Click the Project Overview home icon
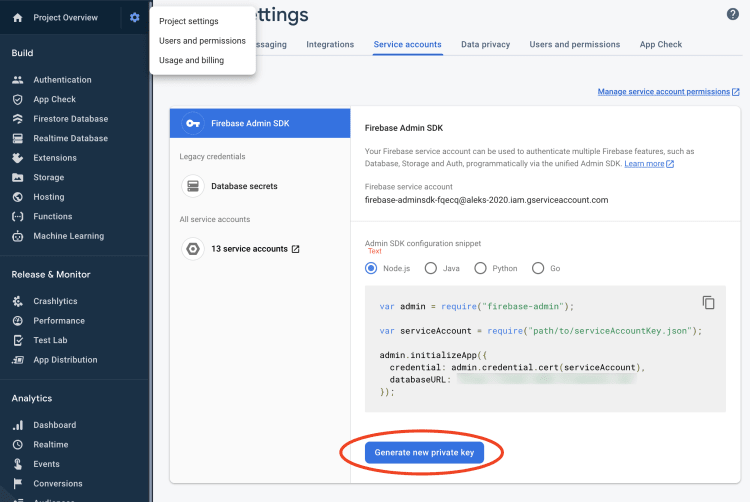Viewport: 750px width, 502px height. [18, 18]
